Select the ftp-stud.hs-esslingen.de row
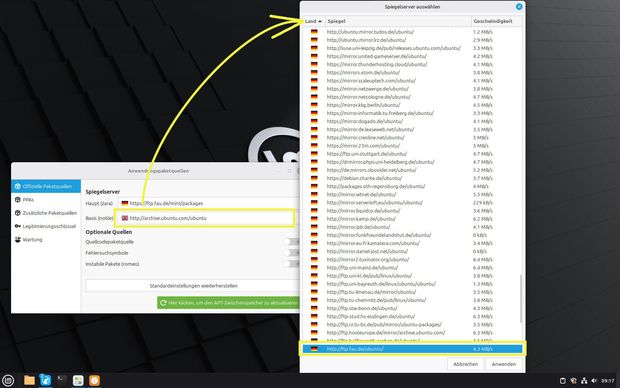Image resolution: width=620 pixels, height=388 pixels. pyautogui.click(x=412, y=316)
